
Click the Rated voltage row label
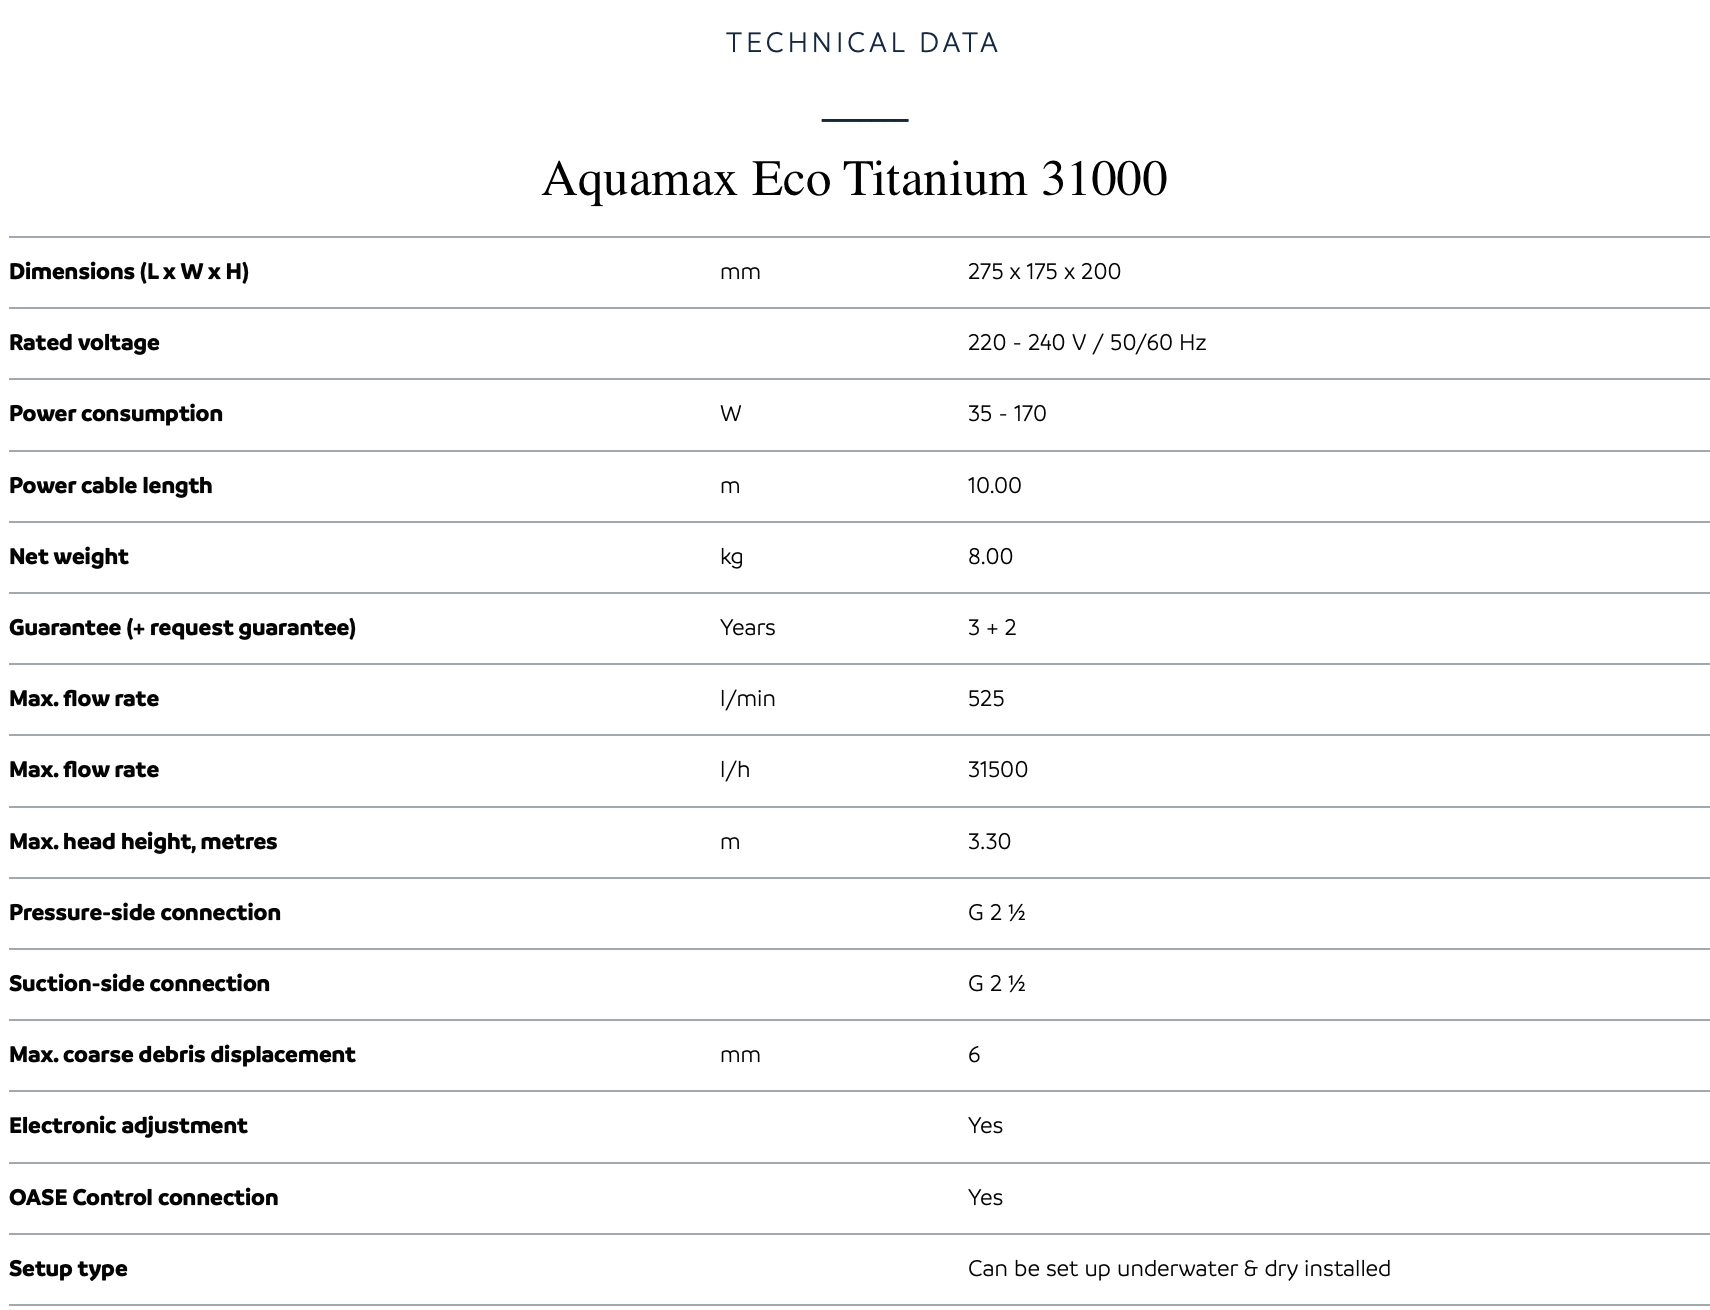[84, 343]
